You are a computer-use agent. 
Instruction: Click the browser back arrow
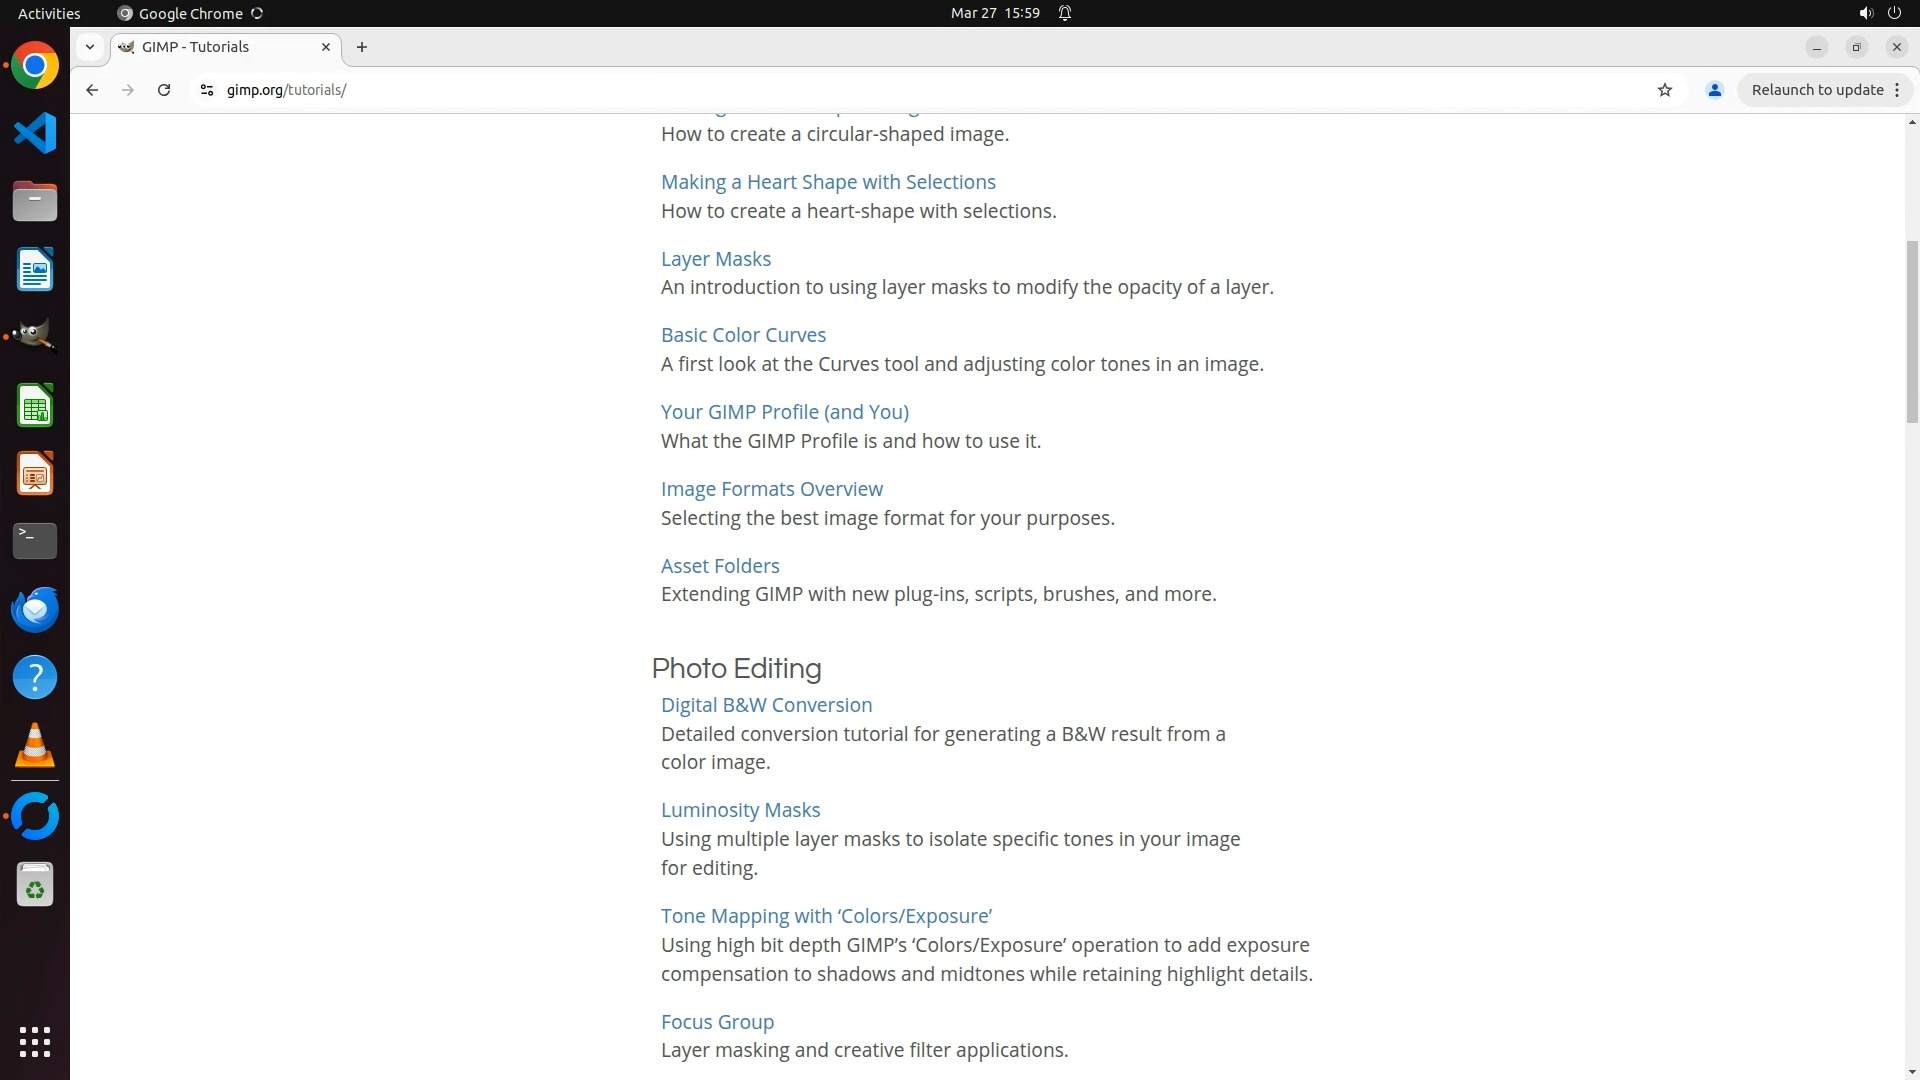coord(92,90)
